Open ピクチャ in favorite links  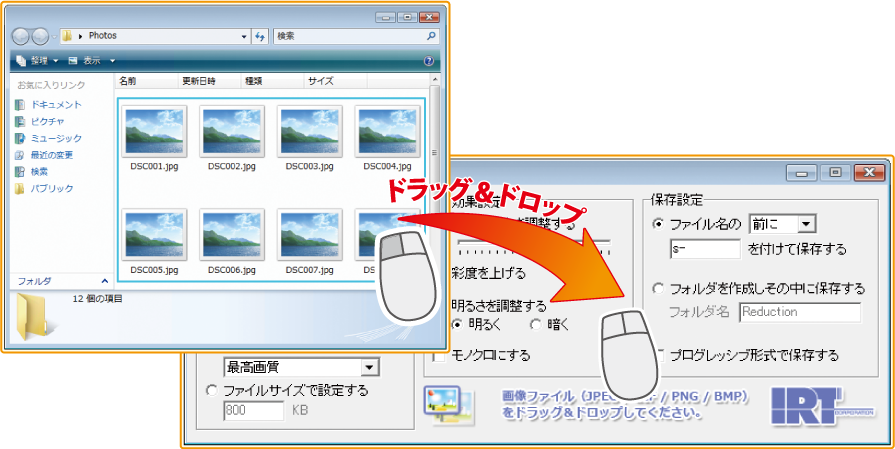[x=48, y=121]
